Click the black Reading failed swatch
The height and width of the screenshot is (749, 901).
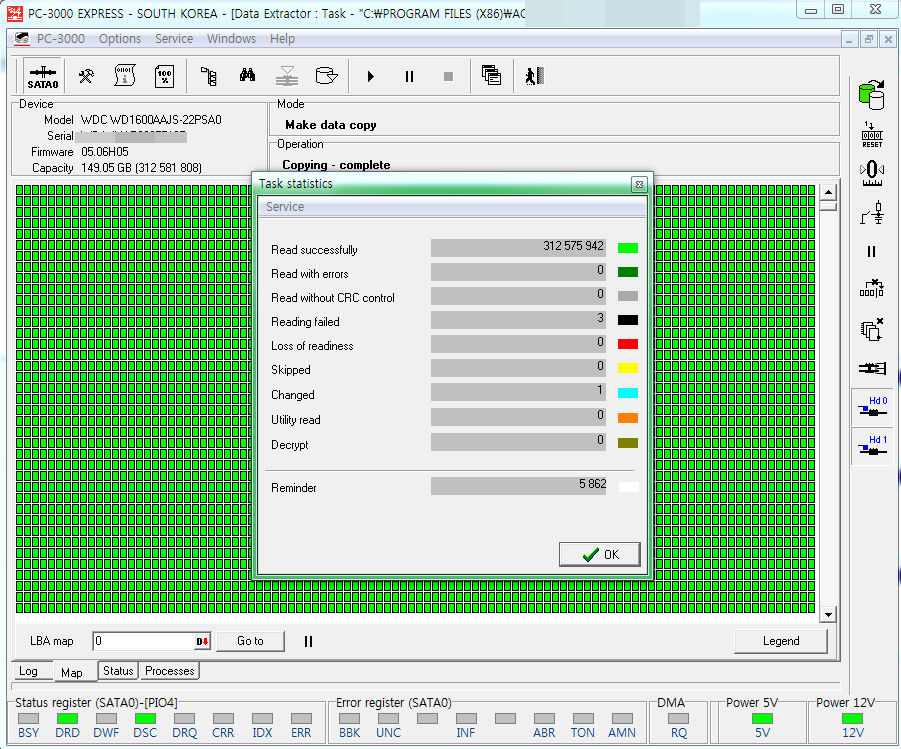pos(627,320)
